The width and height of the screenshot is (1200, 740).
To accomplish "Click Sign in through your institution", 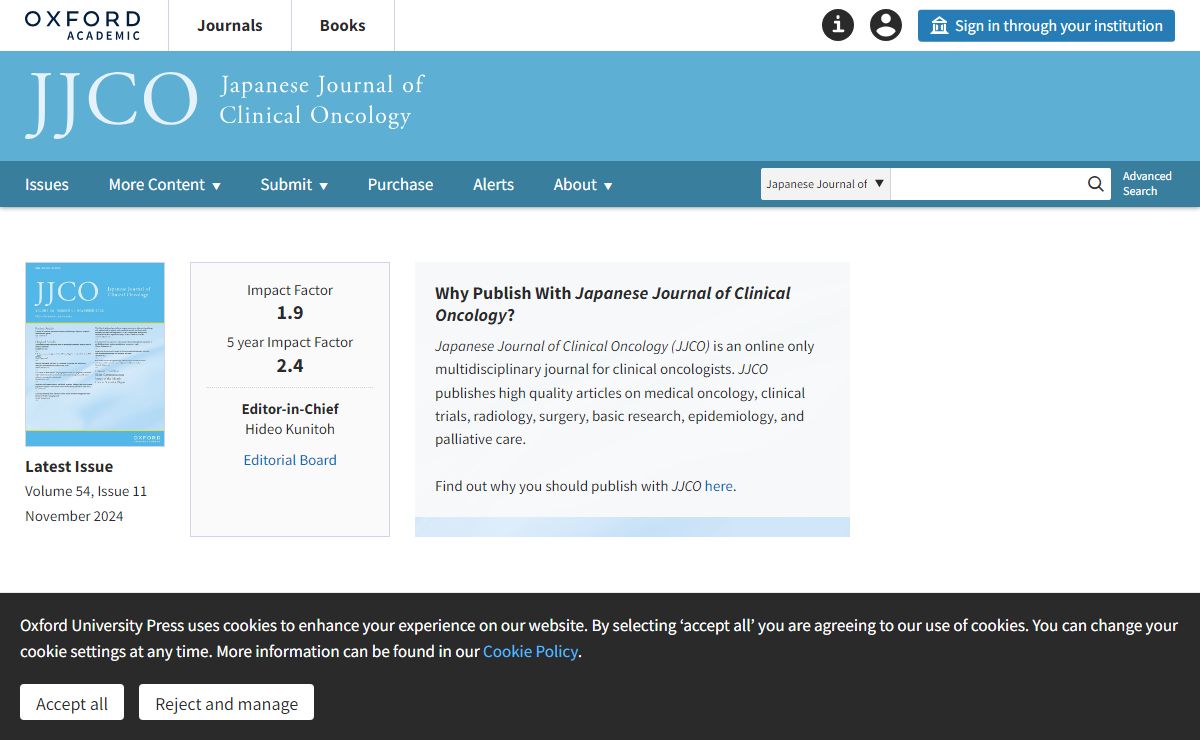I will [1046, 26].
